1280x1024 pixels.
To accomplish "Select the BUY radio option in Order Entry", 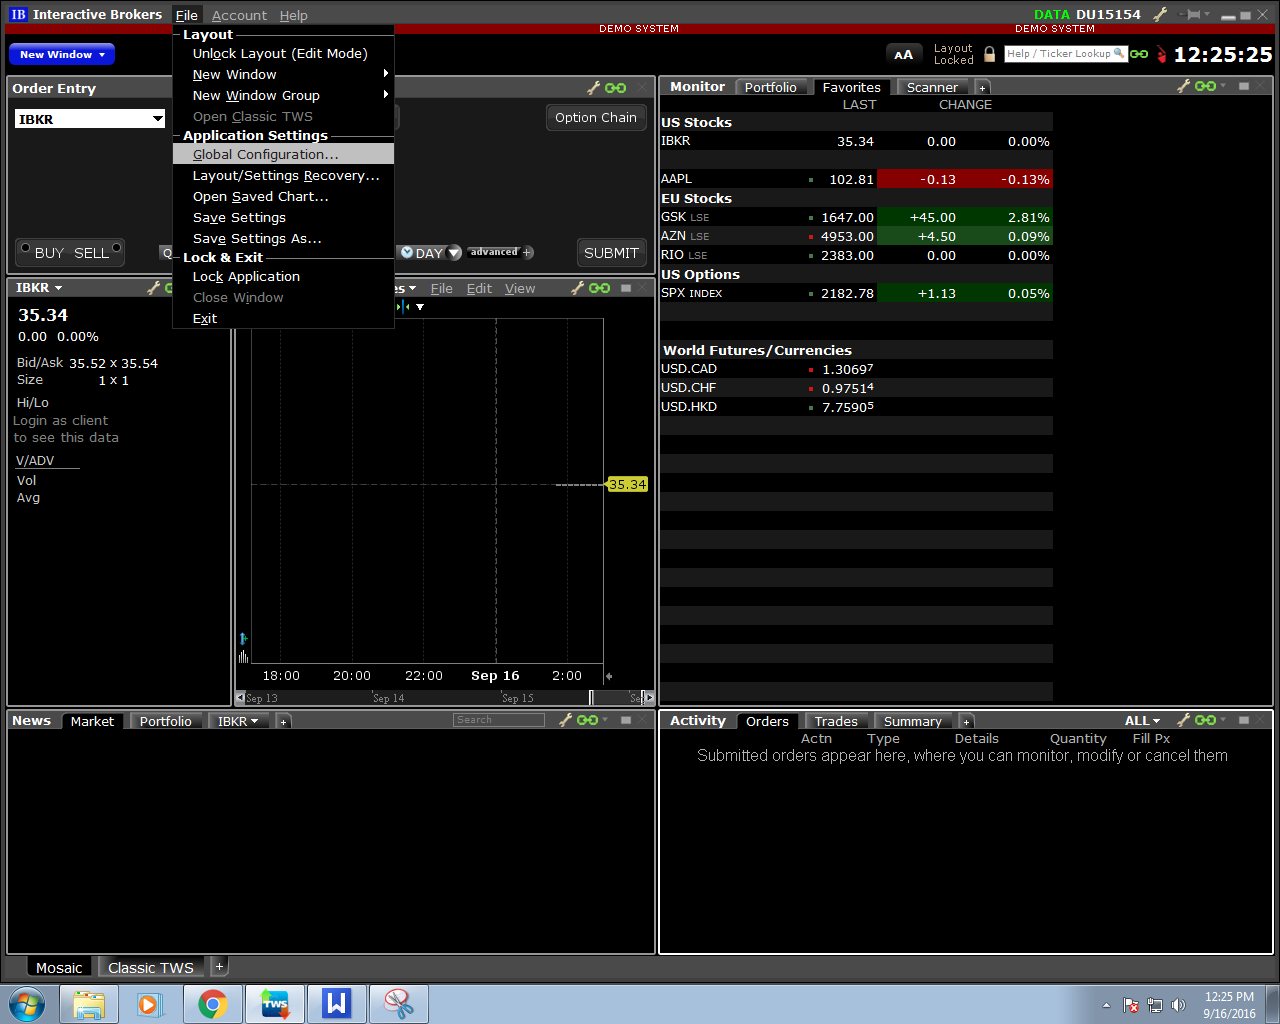I will tap(42, 252).
